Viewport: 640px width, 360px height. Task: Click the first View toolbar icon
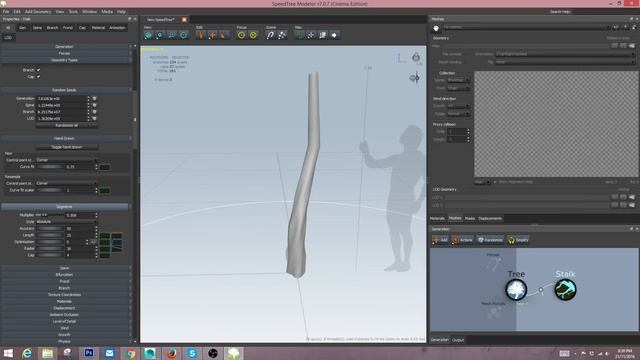(x=149, y=35)
